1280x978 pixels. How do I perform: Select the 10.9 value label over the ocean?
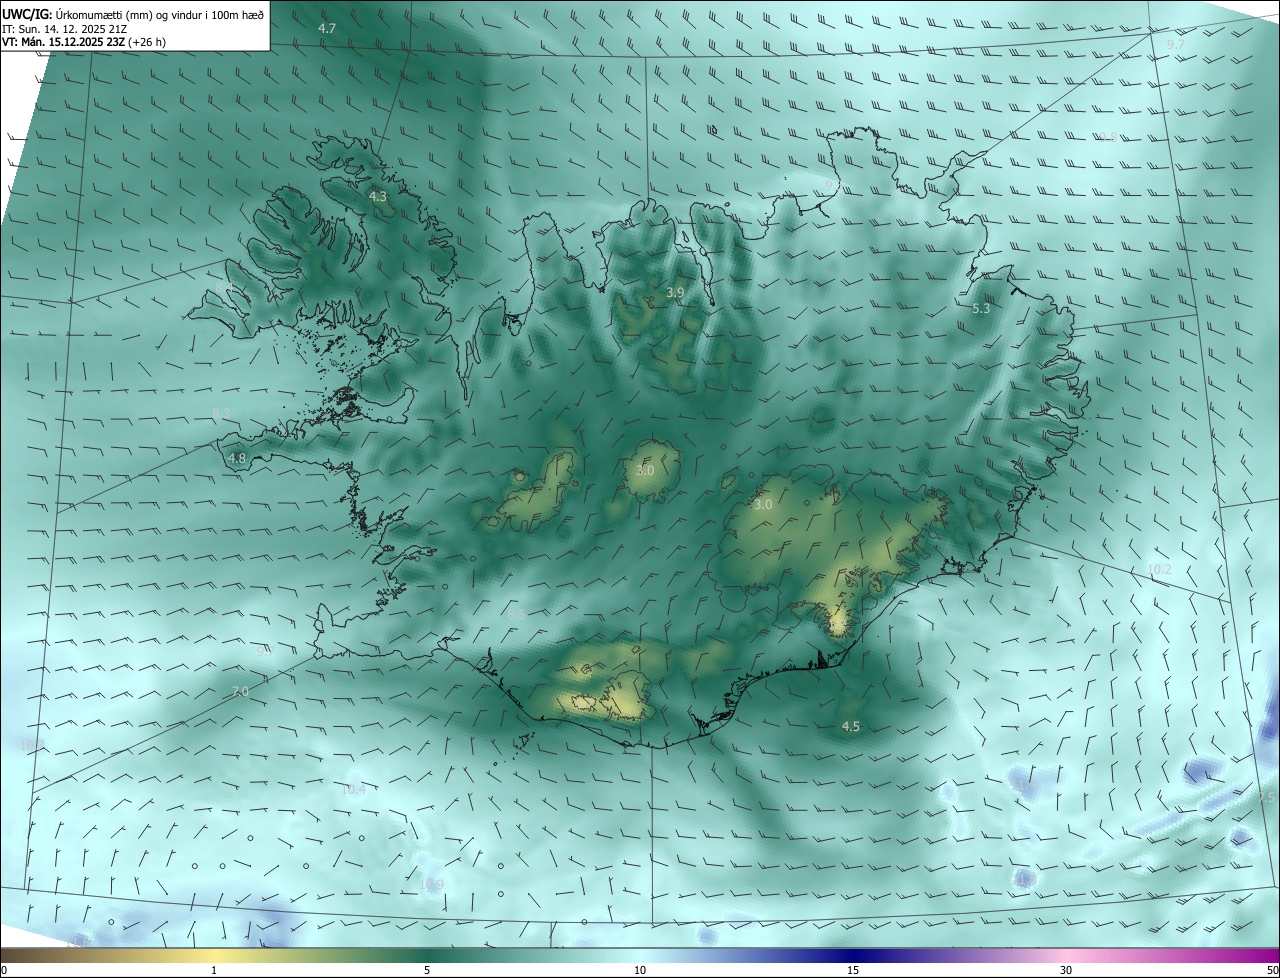[x=431, y=885]
